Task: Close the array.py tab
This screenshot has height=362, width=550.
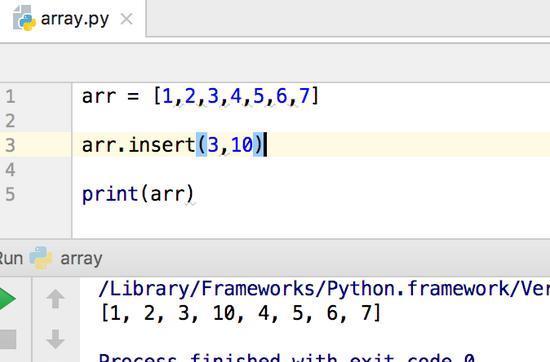Action: click(x=126, y=19)
